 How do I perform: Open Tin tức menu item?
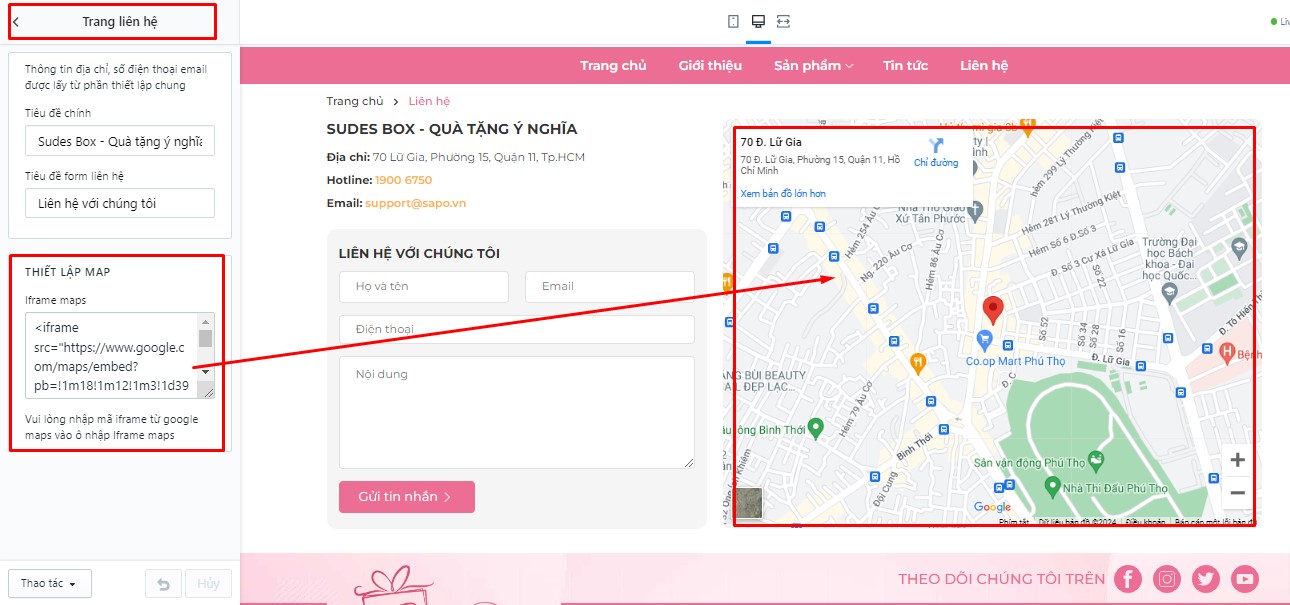tap(905, 65)
